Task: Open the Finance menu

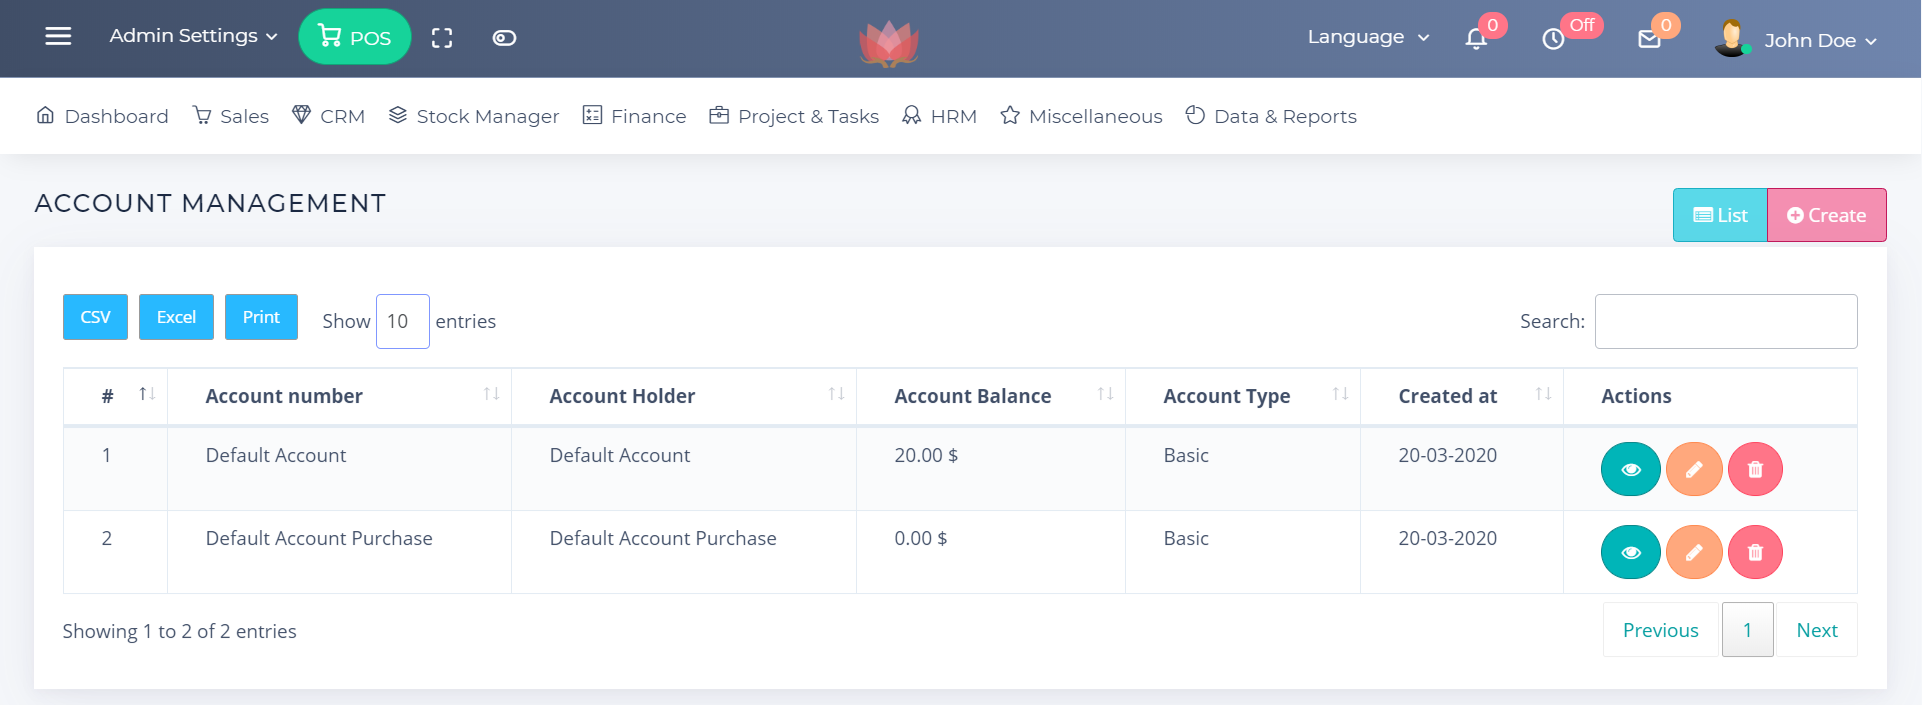Action: click(635, 116)
